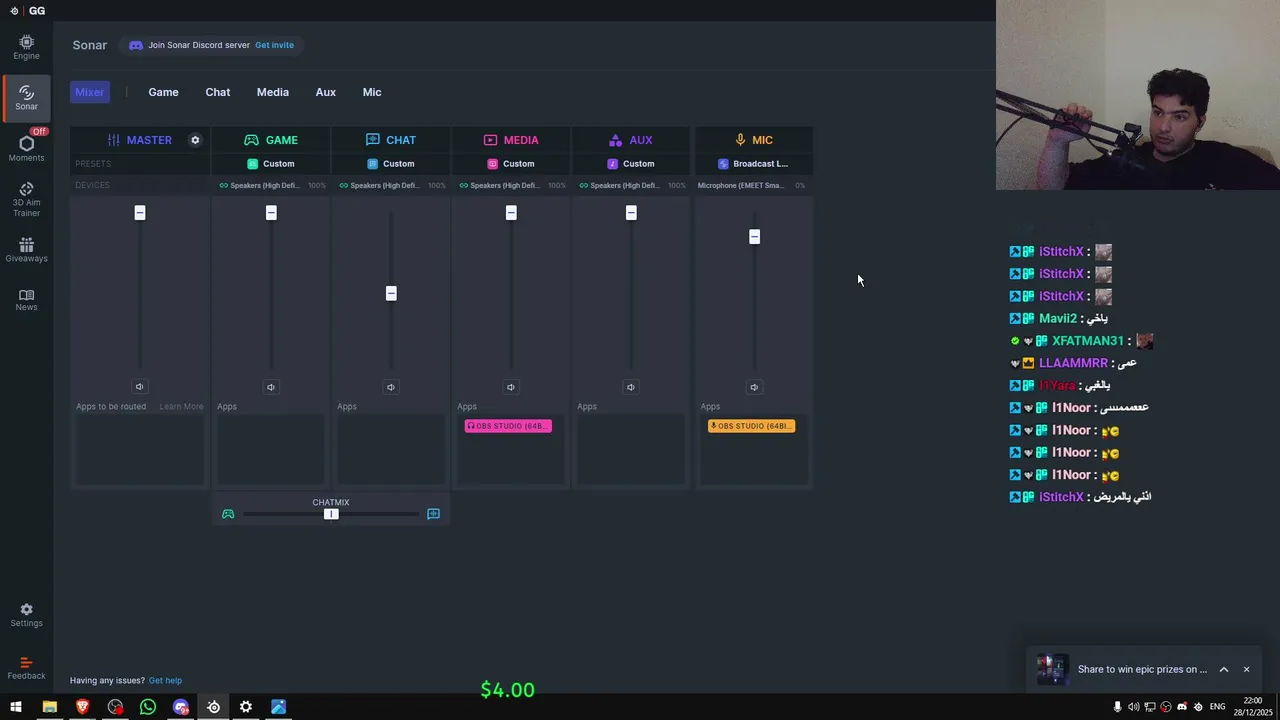Viewport: 1280px width, 720px height.
Task: Open the Feedback section in the sidebar
Action: pyautogui.click(x=26, y=668)
